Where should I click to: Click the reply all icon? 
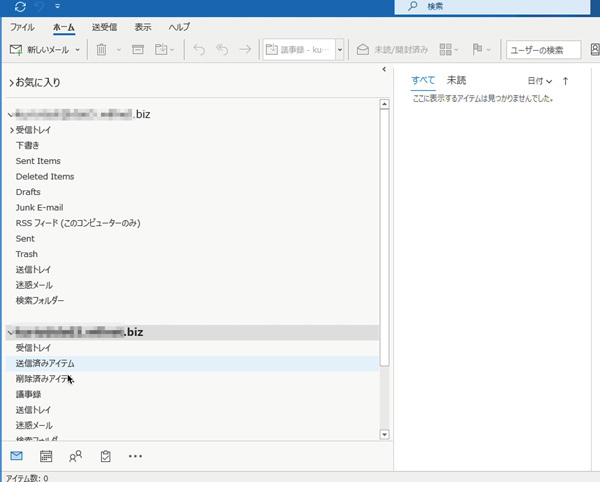(x=222, y=49)
